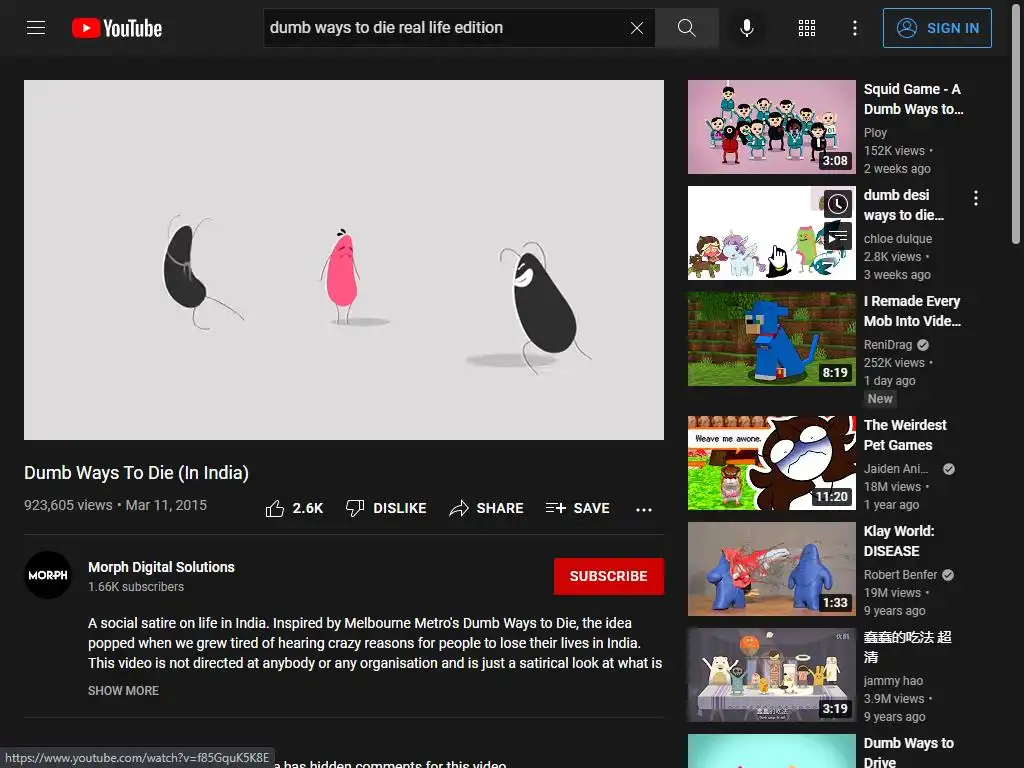Open Morph channel avatar
This screenshot has width=1024, height=768.
tap(48, 575)
